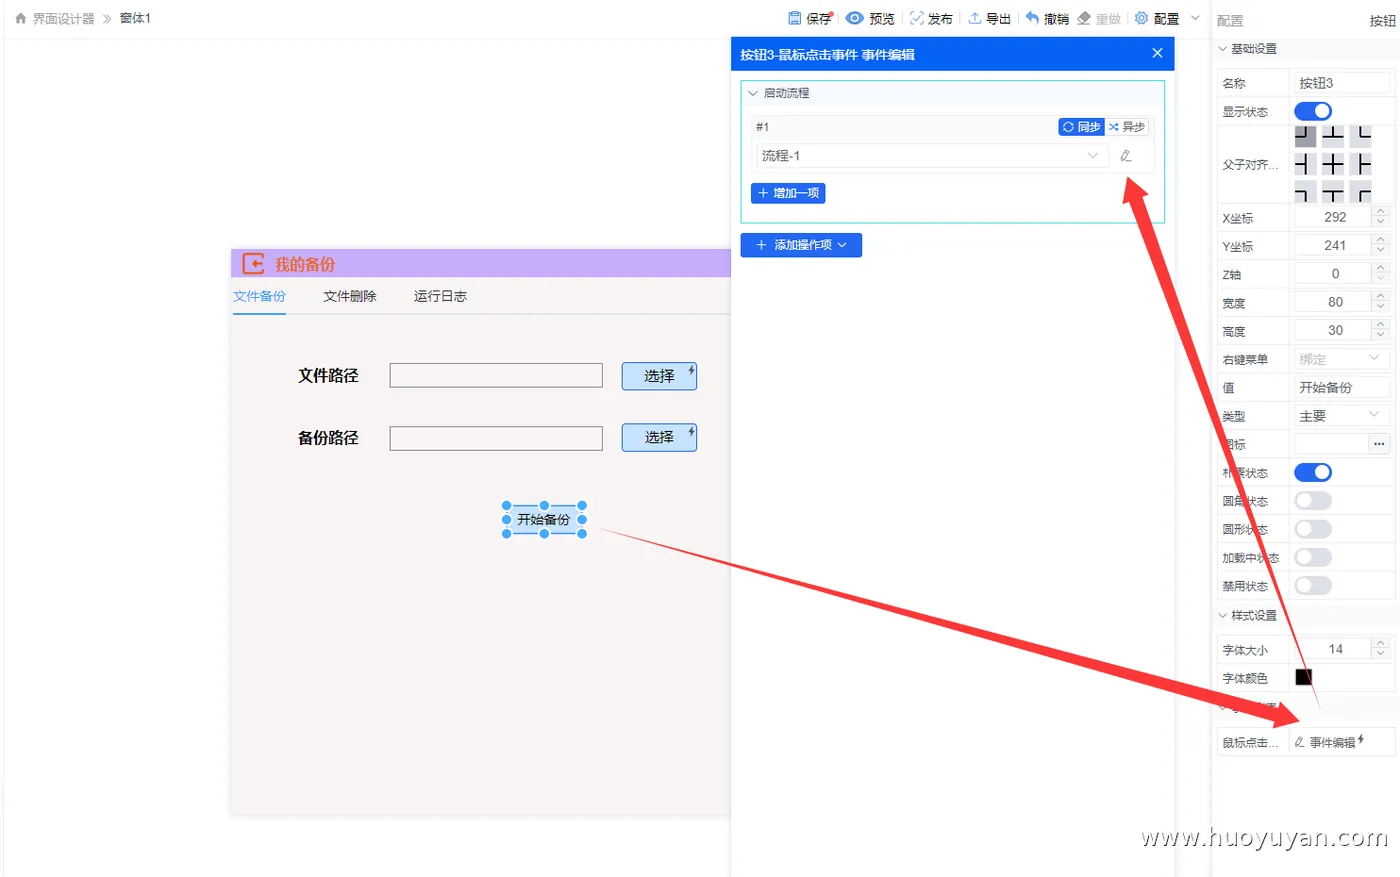Open the Config (配置) gear icon
The height and width of the screenshot is (877, 1400).
click(1143, 18)
